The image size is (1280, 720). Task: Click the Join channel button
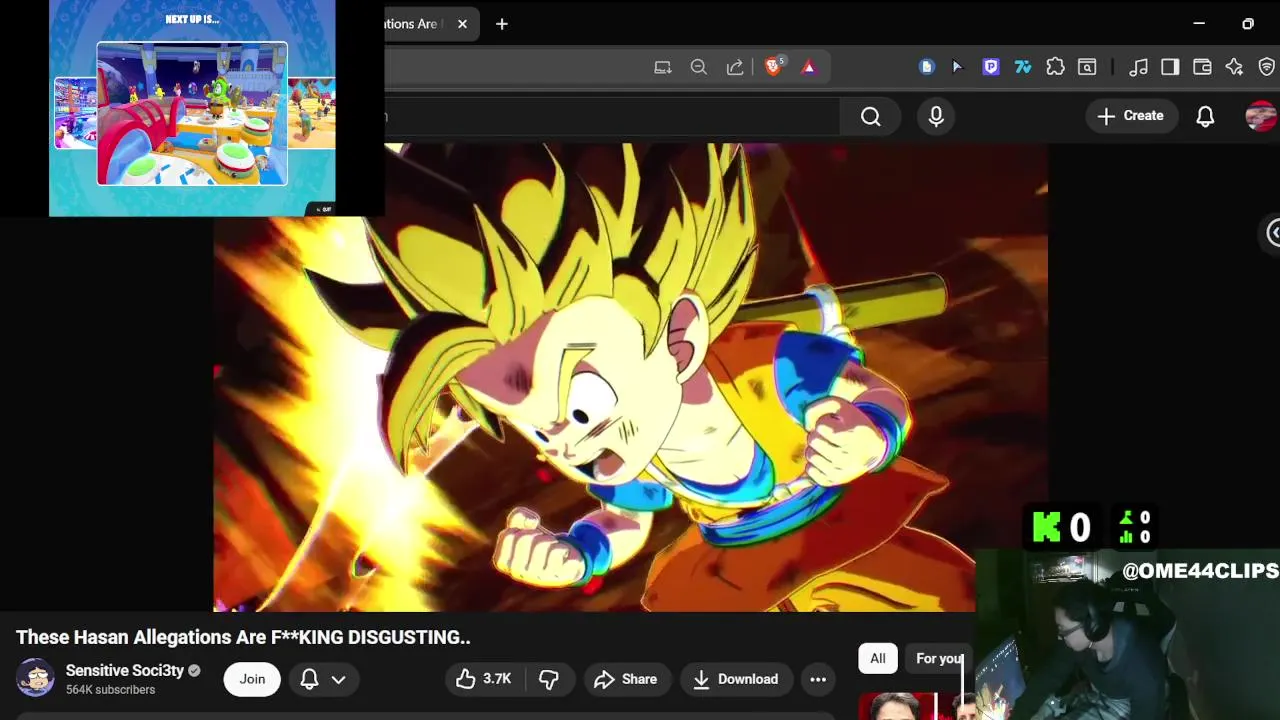tap(252, 679)
